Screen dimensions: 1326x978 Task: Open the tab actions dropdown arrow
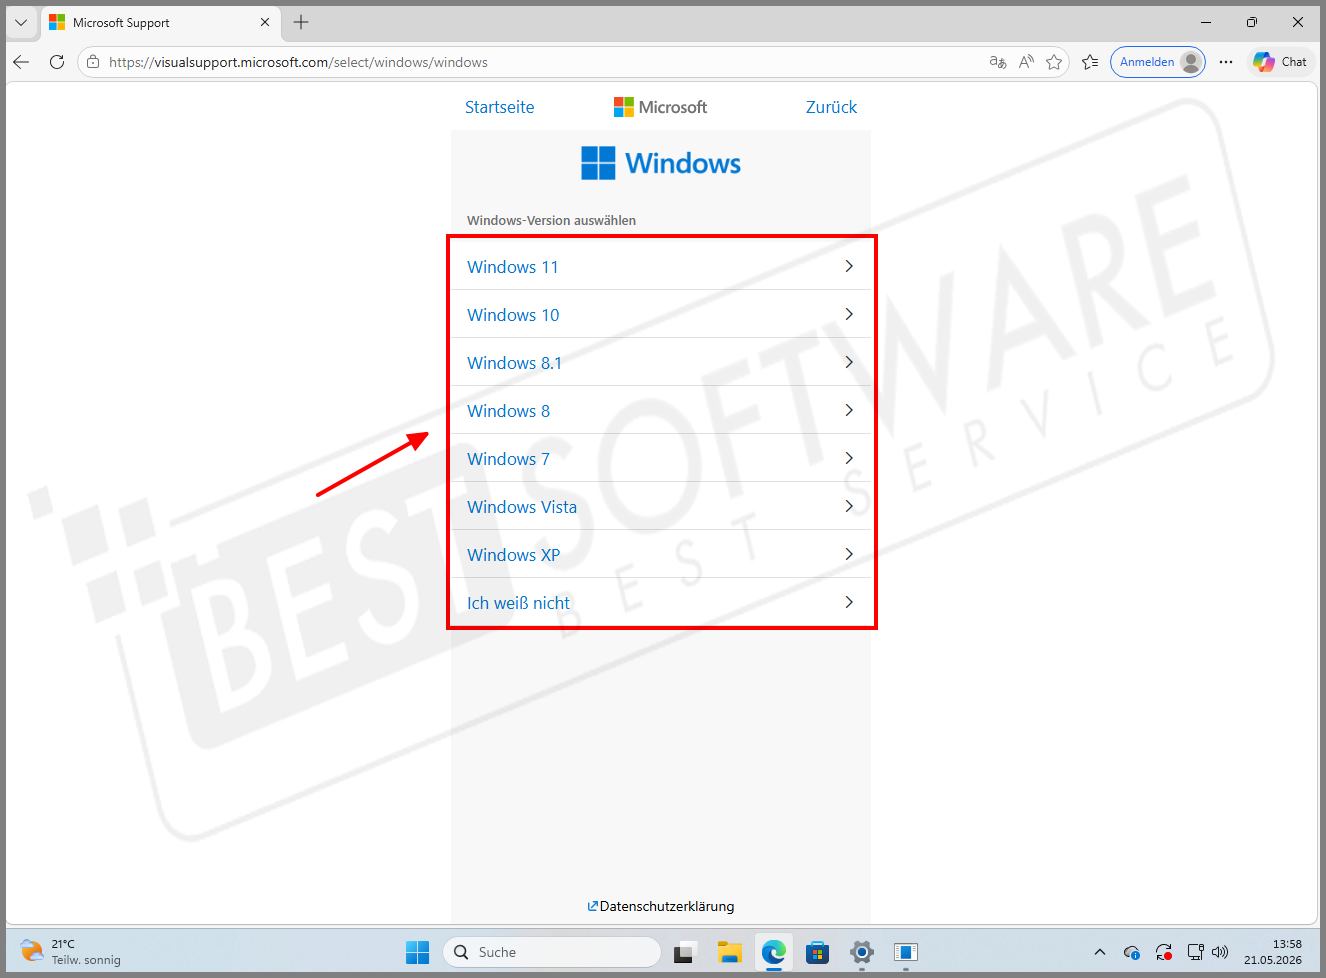pos(21,22)
